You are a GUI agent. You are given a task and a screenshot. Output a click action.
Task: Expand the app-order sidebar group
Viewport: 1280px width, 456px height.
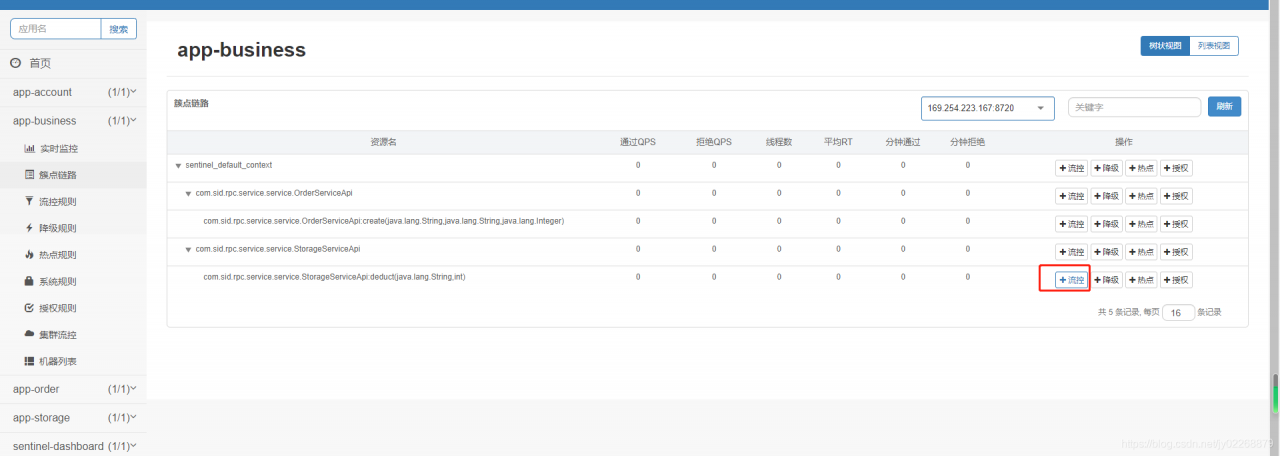point(73,389)
